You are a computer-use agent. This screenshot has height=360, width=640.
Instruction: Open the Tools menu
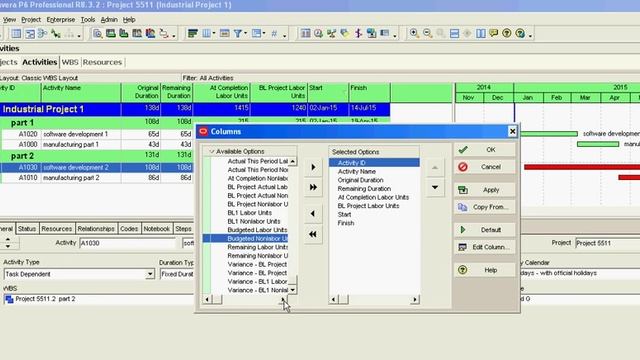point(87,20)
